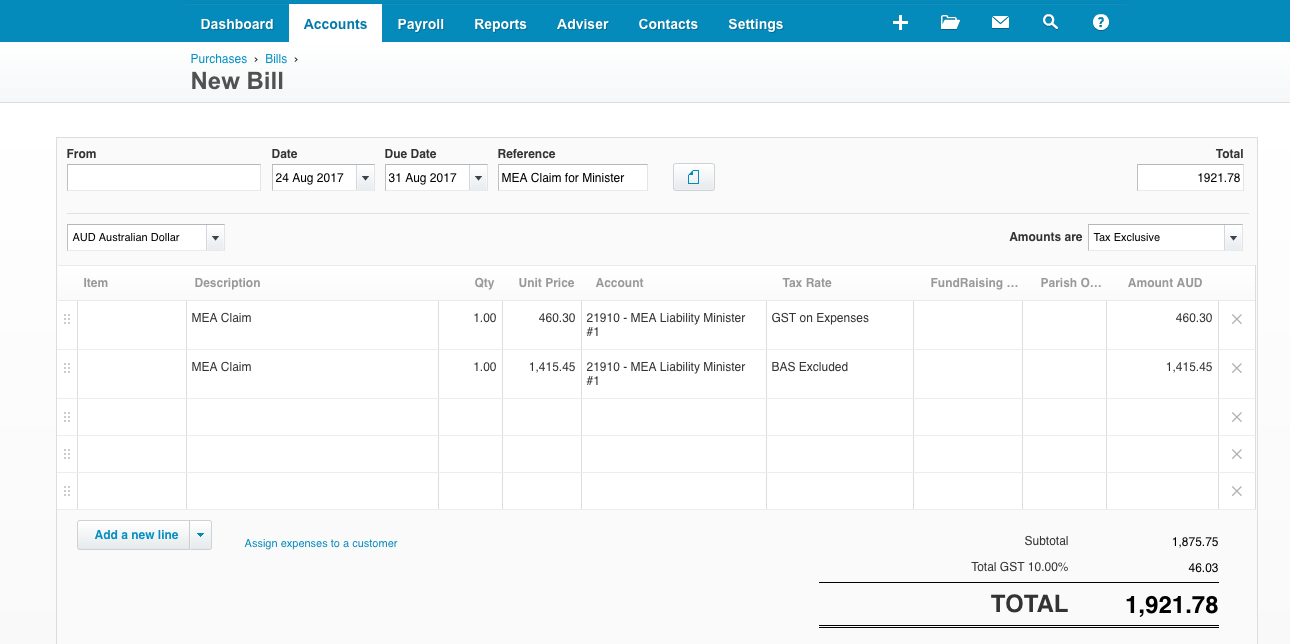Click the Reference field MEA Claim for Minister

click(573, 178)
